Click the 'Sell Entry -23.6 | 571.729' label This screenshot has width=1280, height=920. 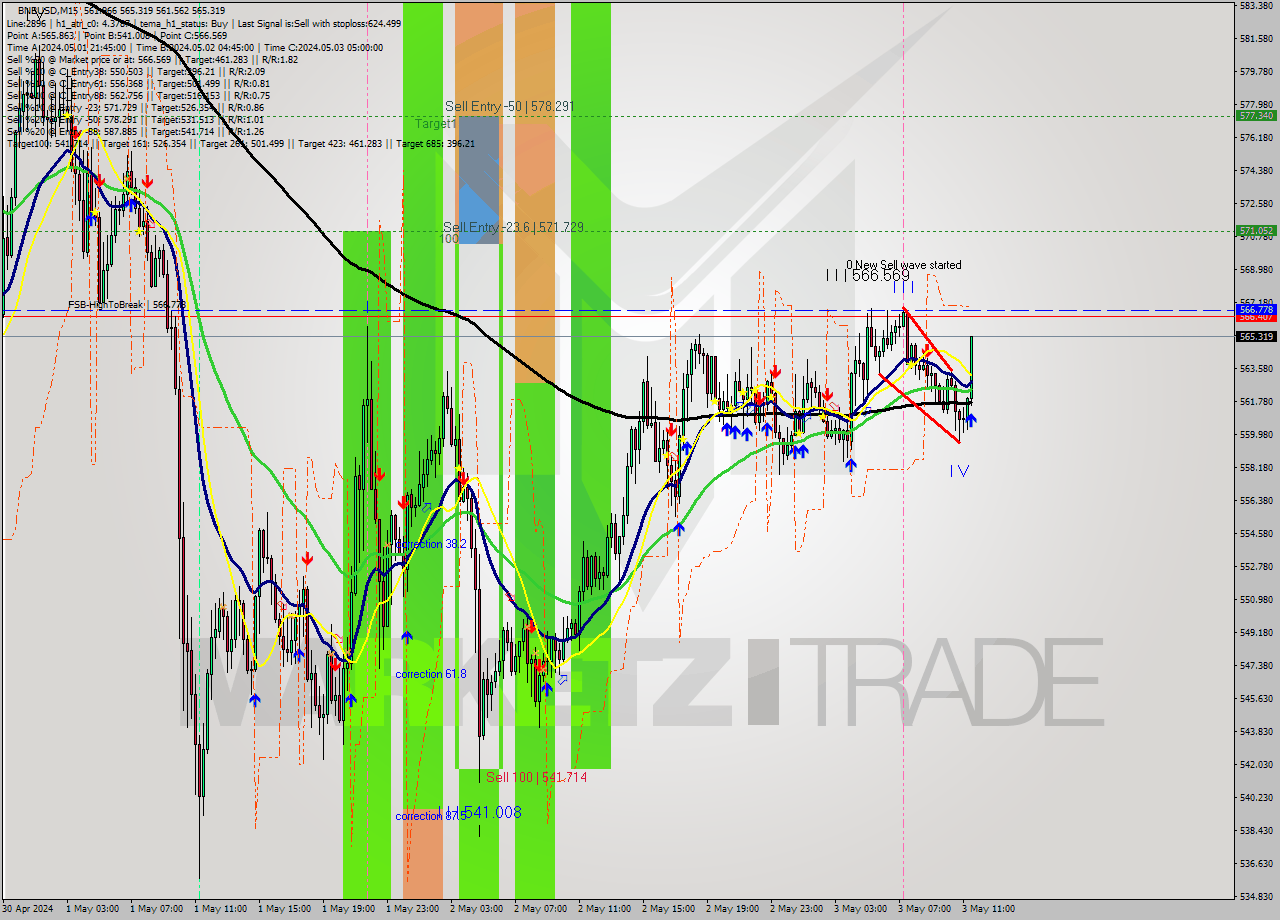(513, 228)
